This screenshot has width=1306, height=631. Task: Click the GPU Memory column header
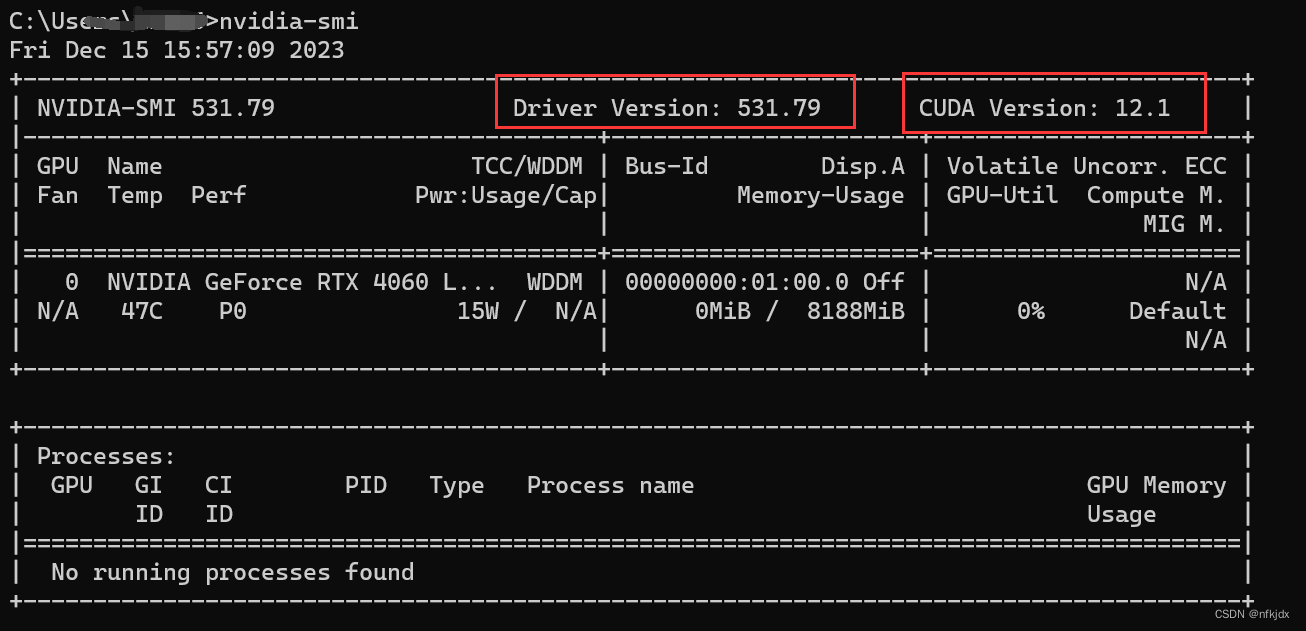[1157, 485]
